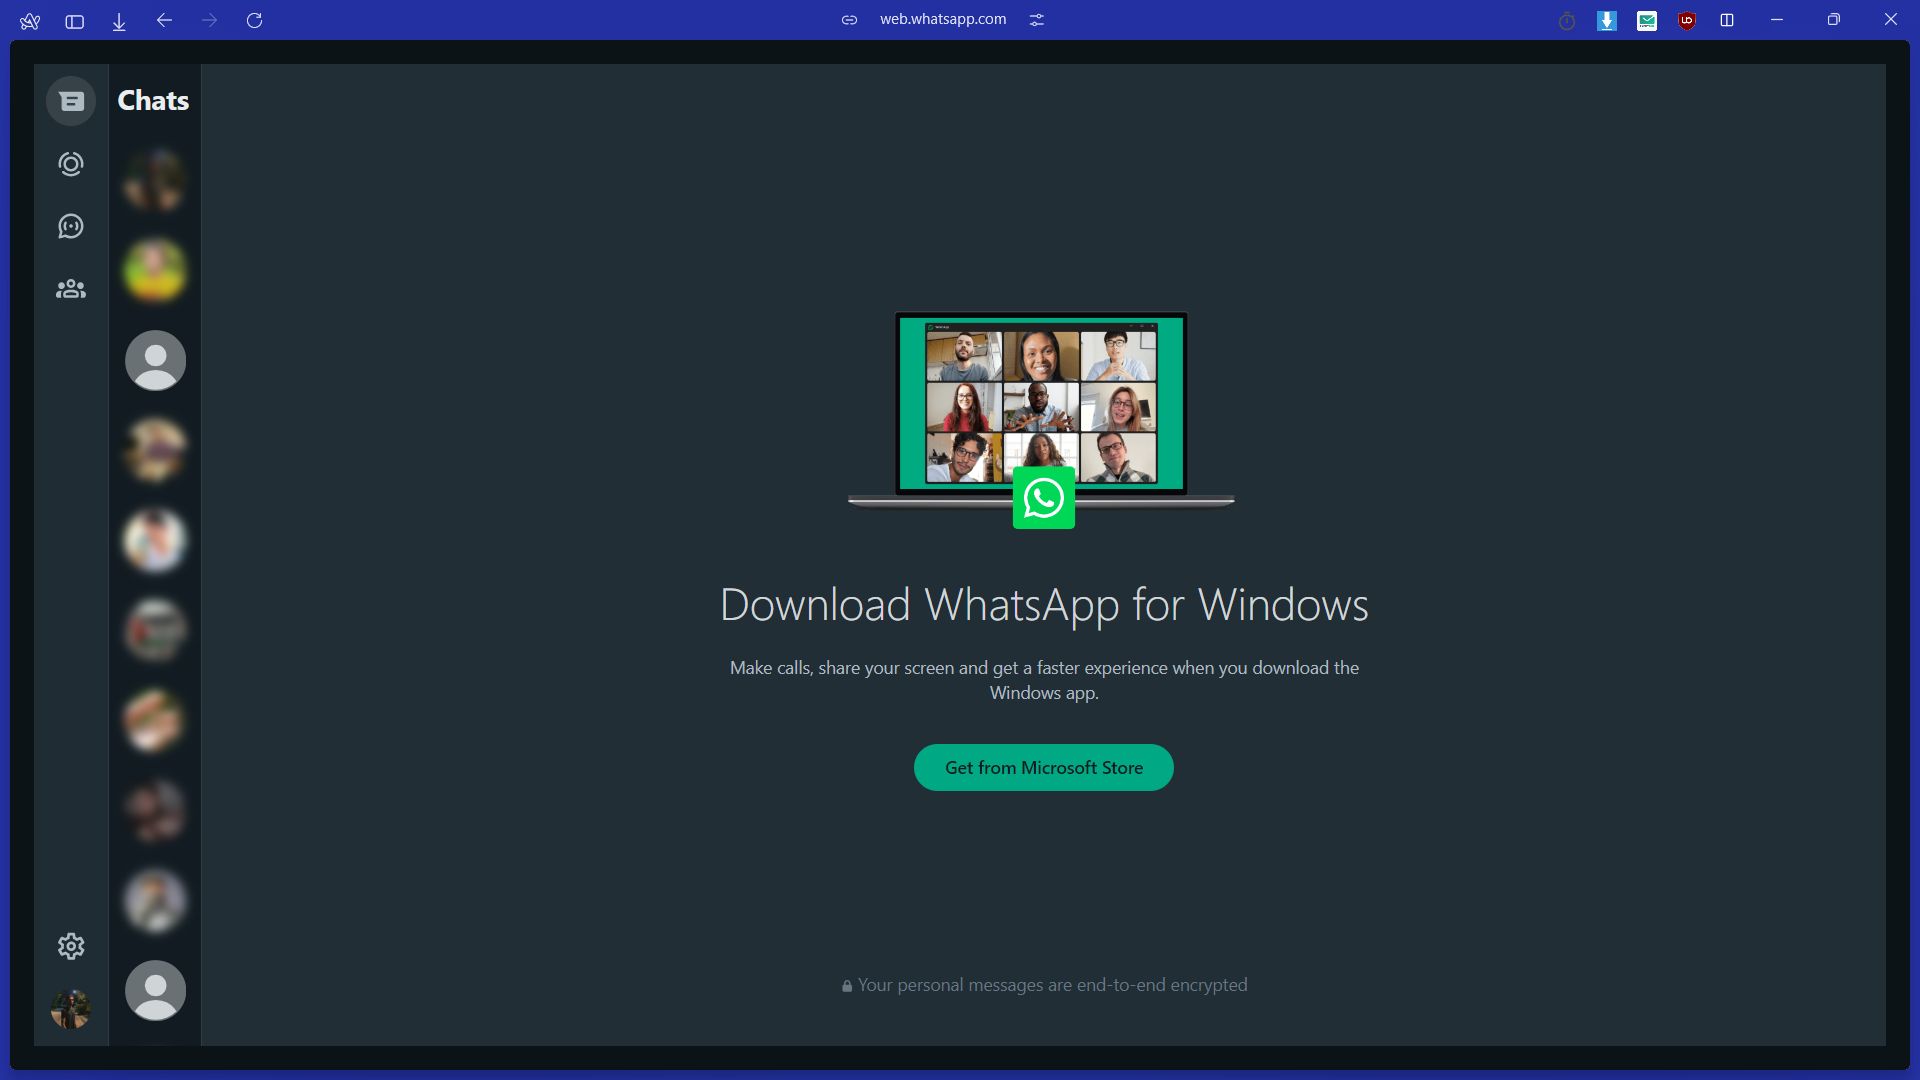Open WhatsApp Settings gear icon
The width and height of the screenshot is (1920, 1080).
pos(71,946)
